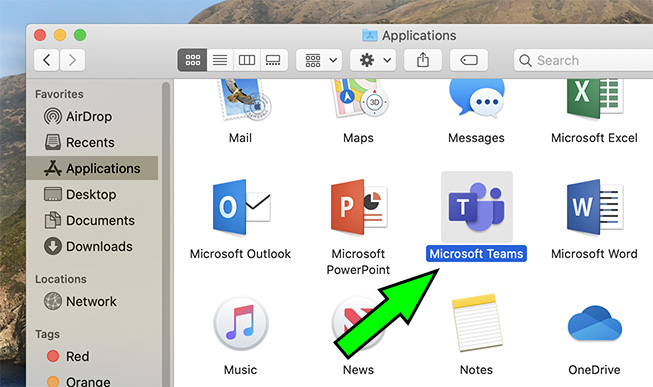The image size is (653, 387).
Task: Click the Tags section header
Action: 47,334
